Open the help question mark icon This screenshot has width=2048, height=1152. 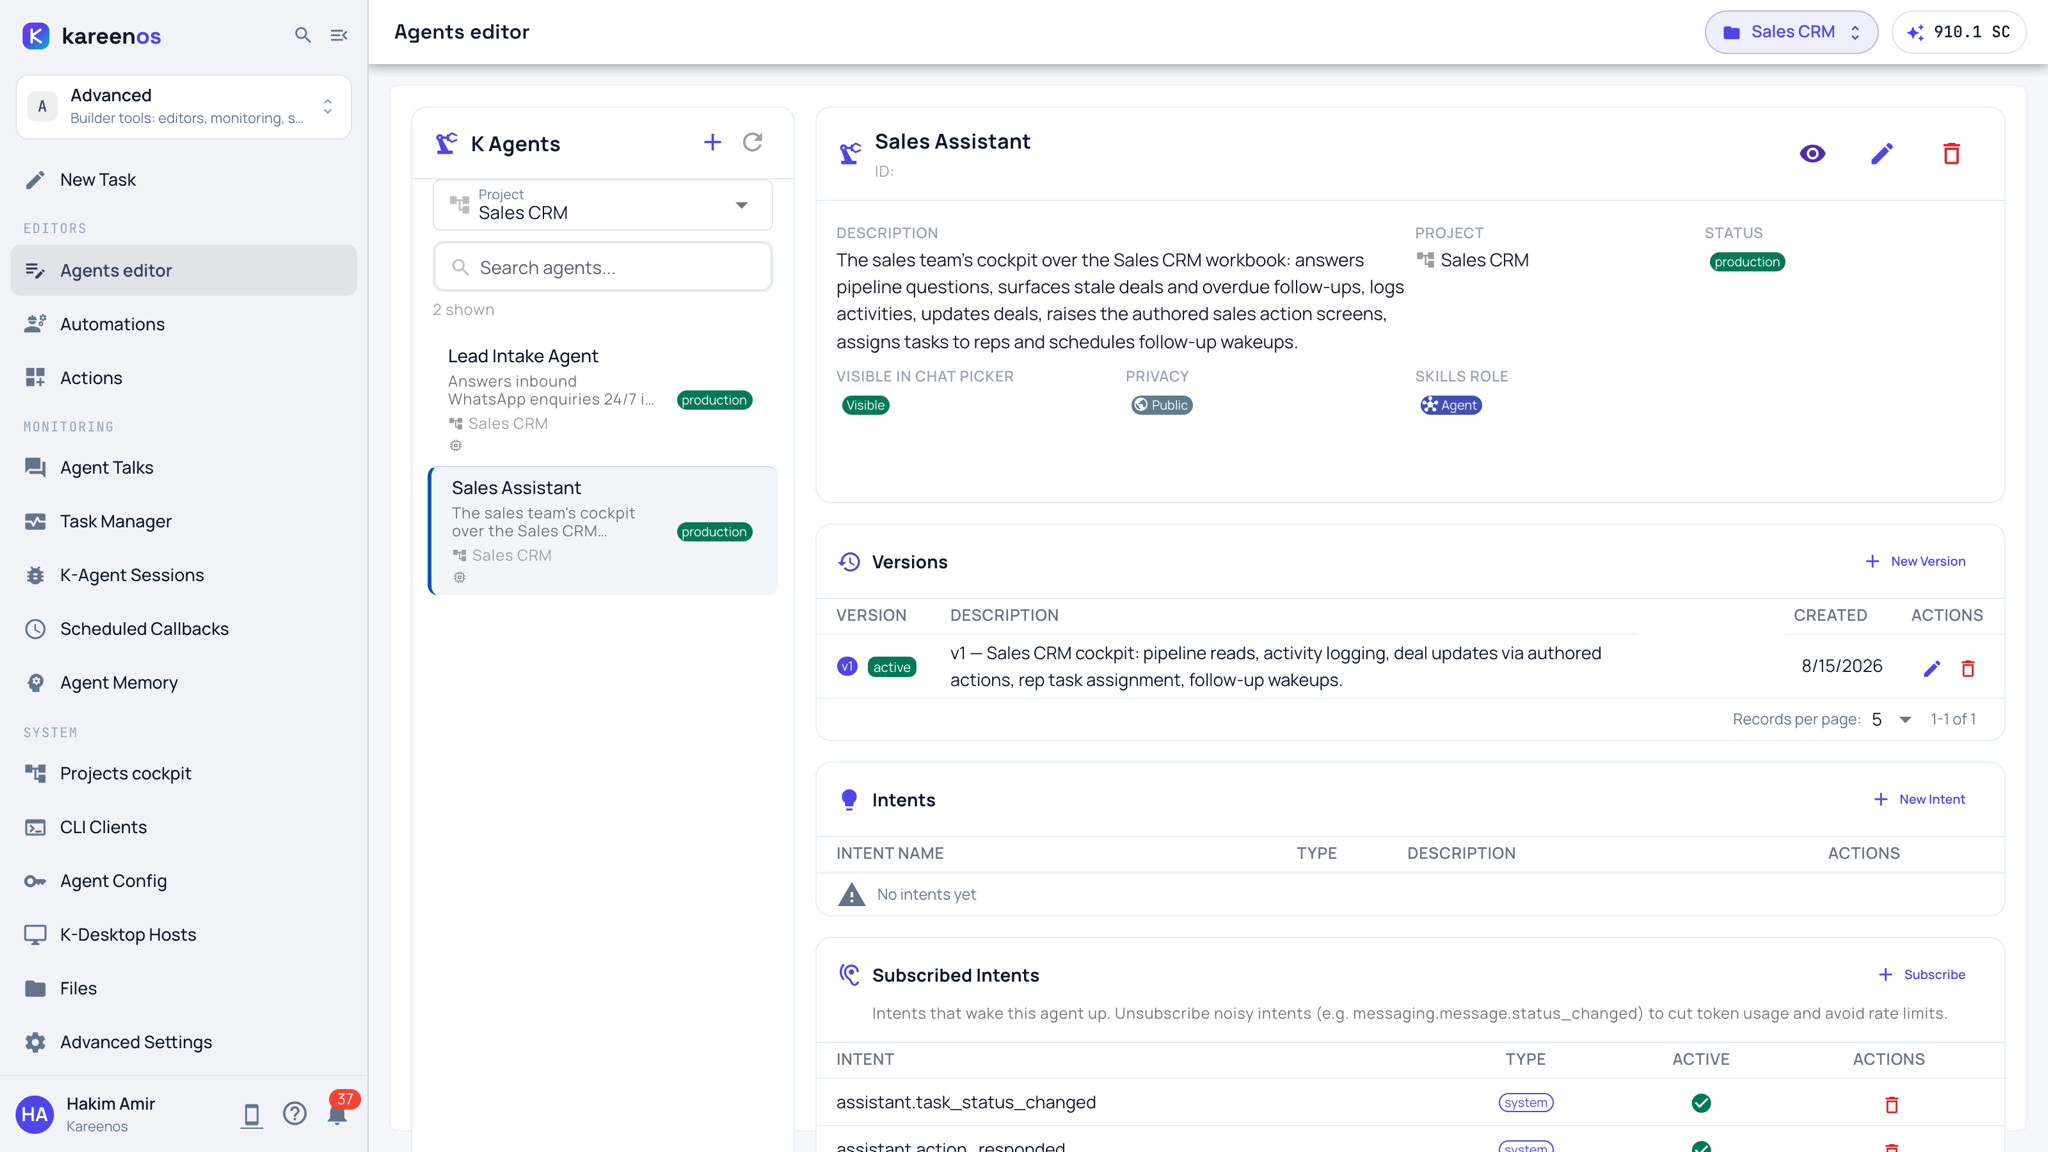click(x=294, y=1114)
